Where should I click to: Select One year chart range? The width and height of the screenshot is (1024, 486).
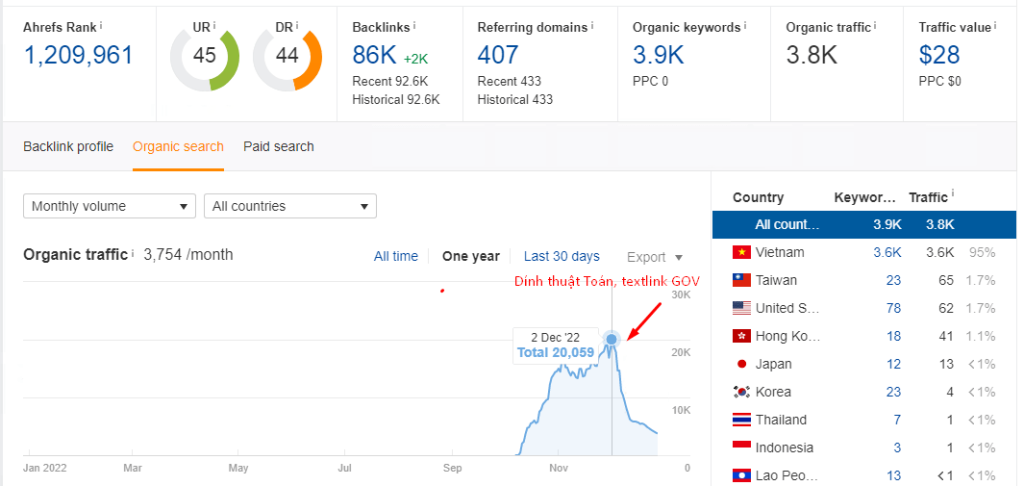[x=471, y=257]
